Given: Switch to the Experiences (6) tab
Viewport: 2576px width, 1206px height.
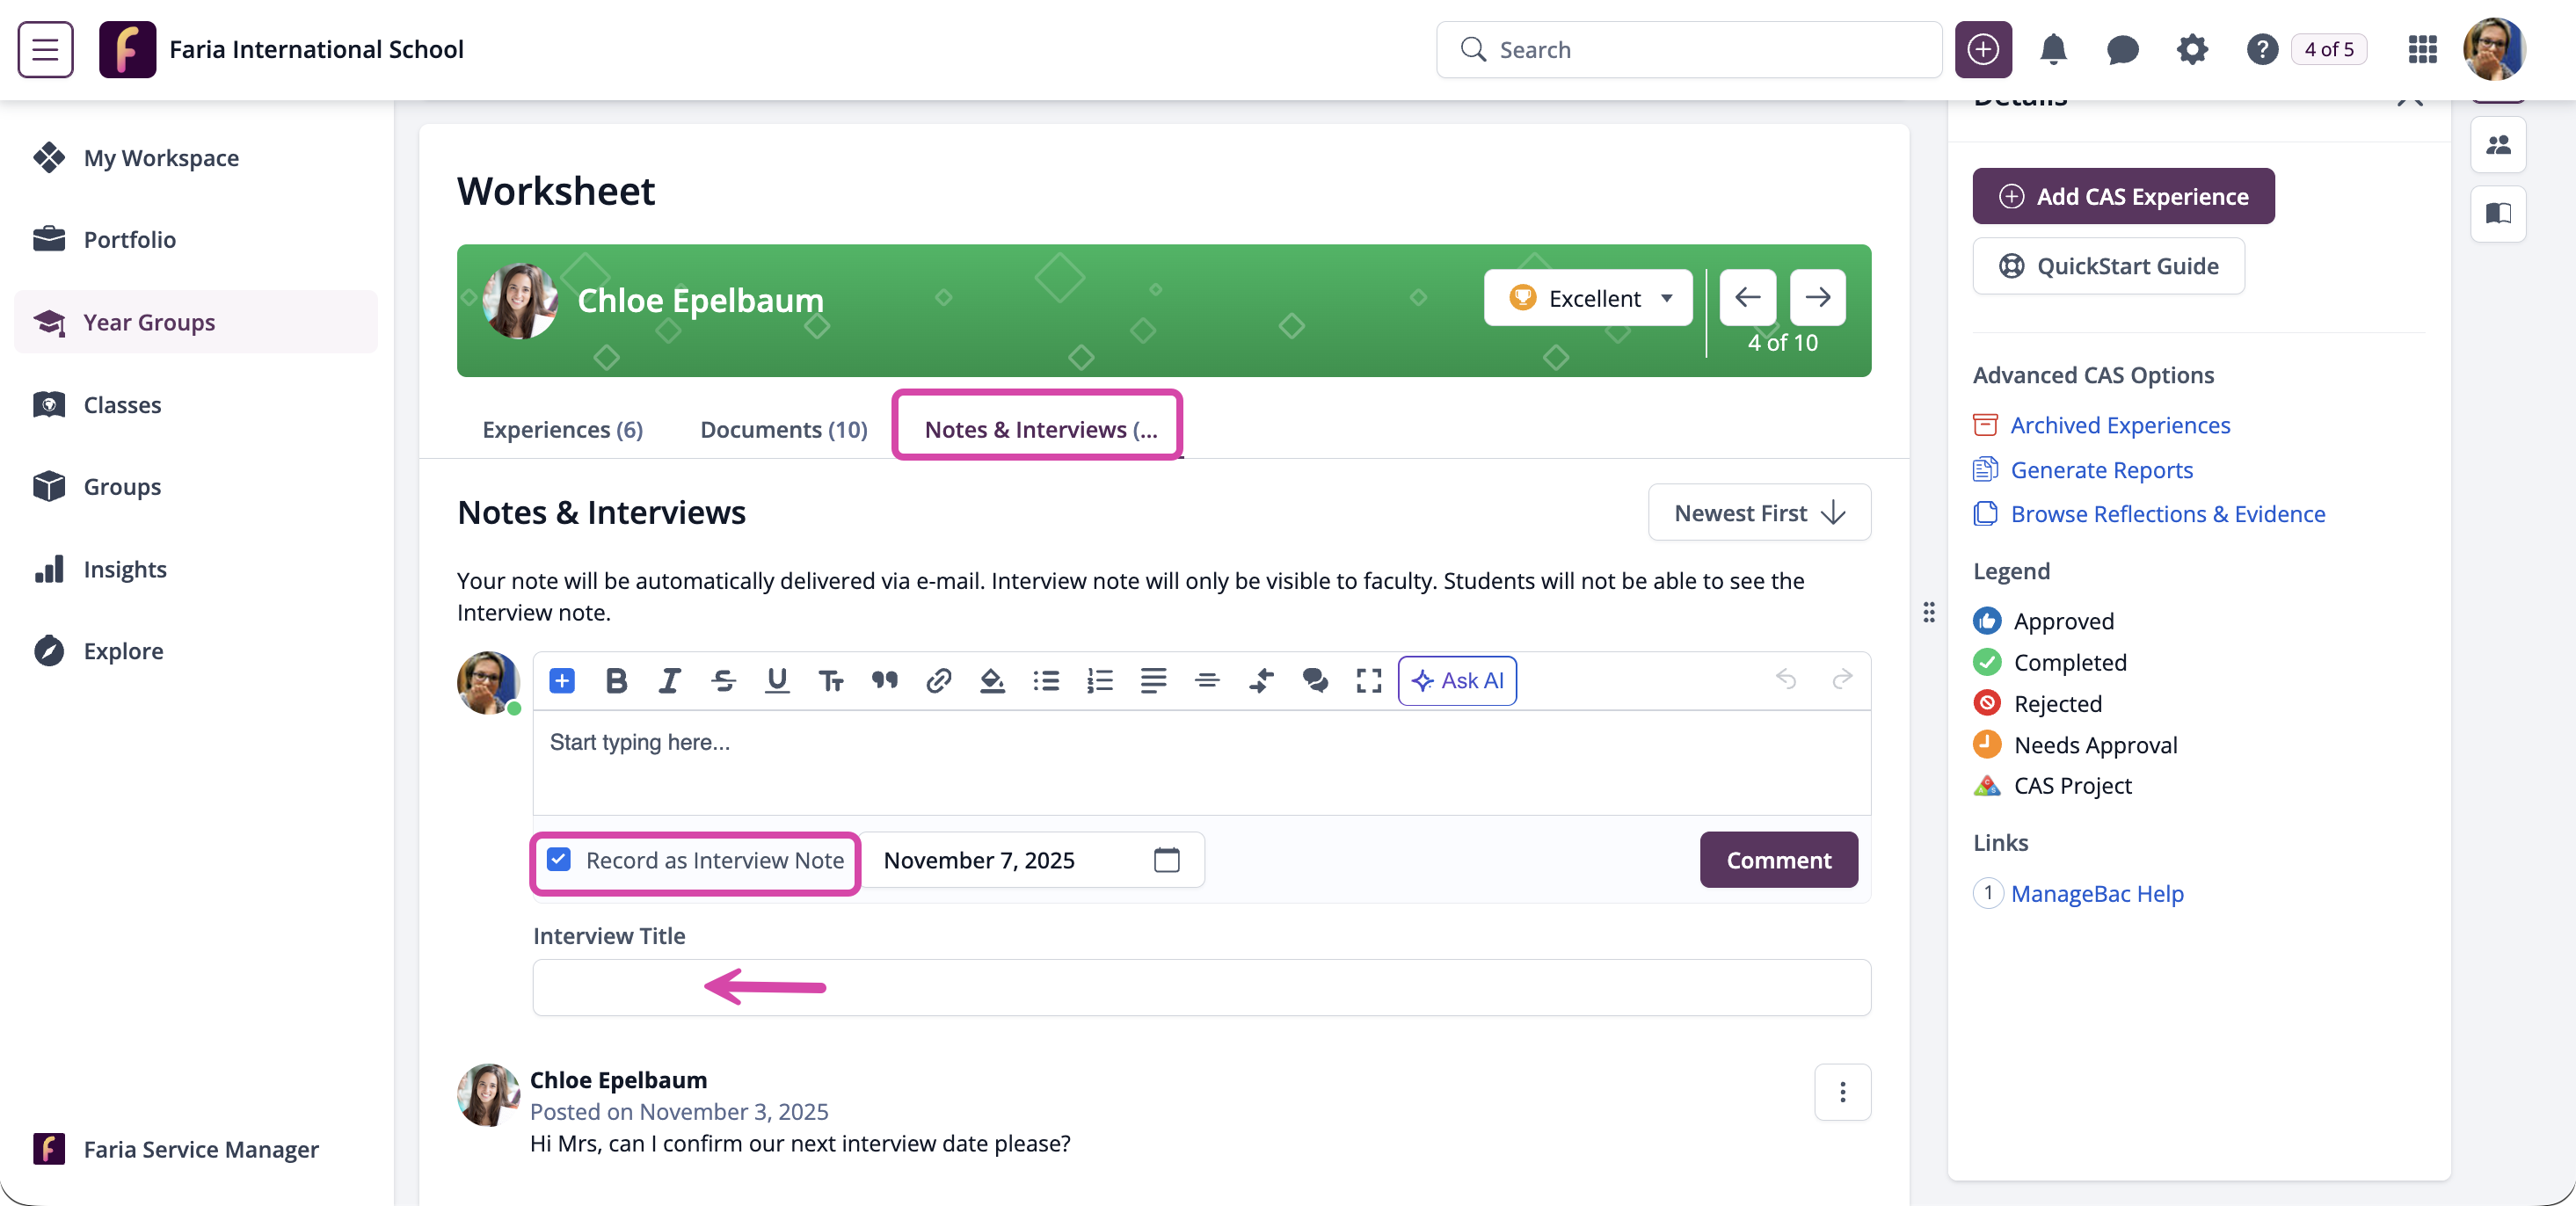Looking at the screenshot, I should 562,429.
